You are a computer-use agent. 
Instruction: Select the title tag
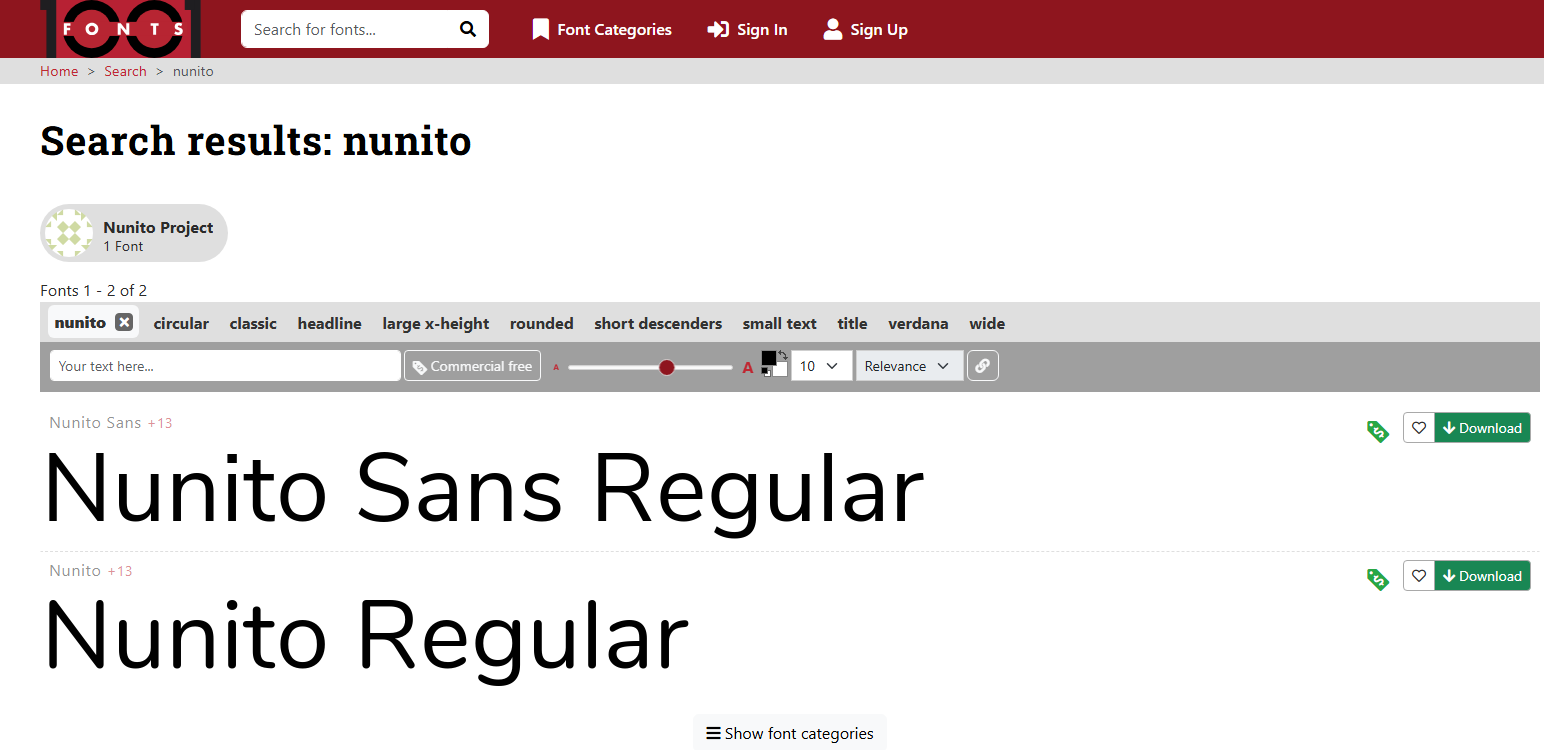pyautogui.click(x=852, y=323)
